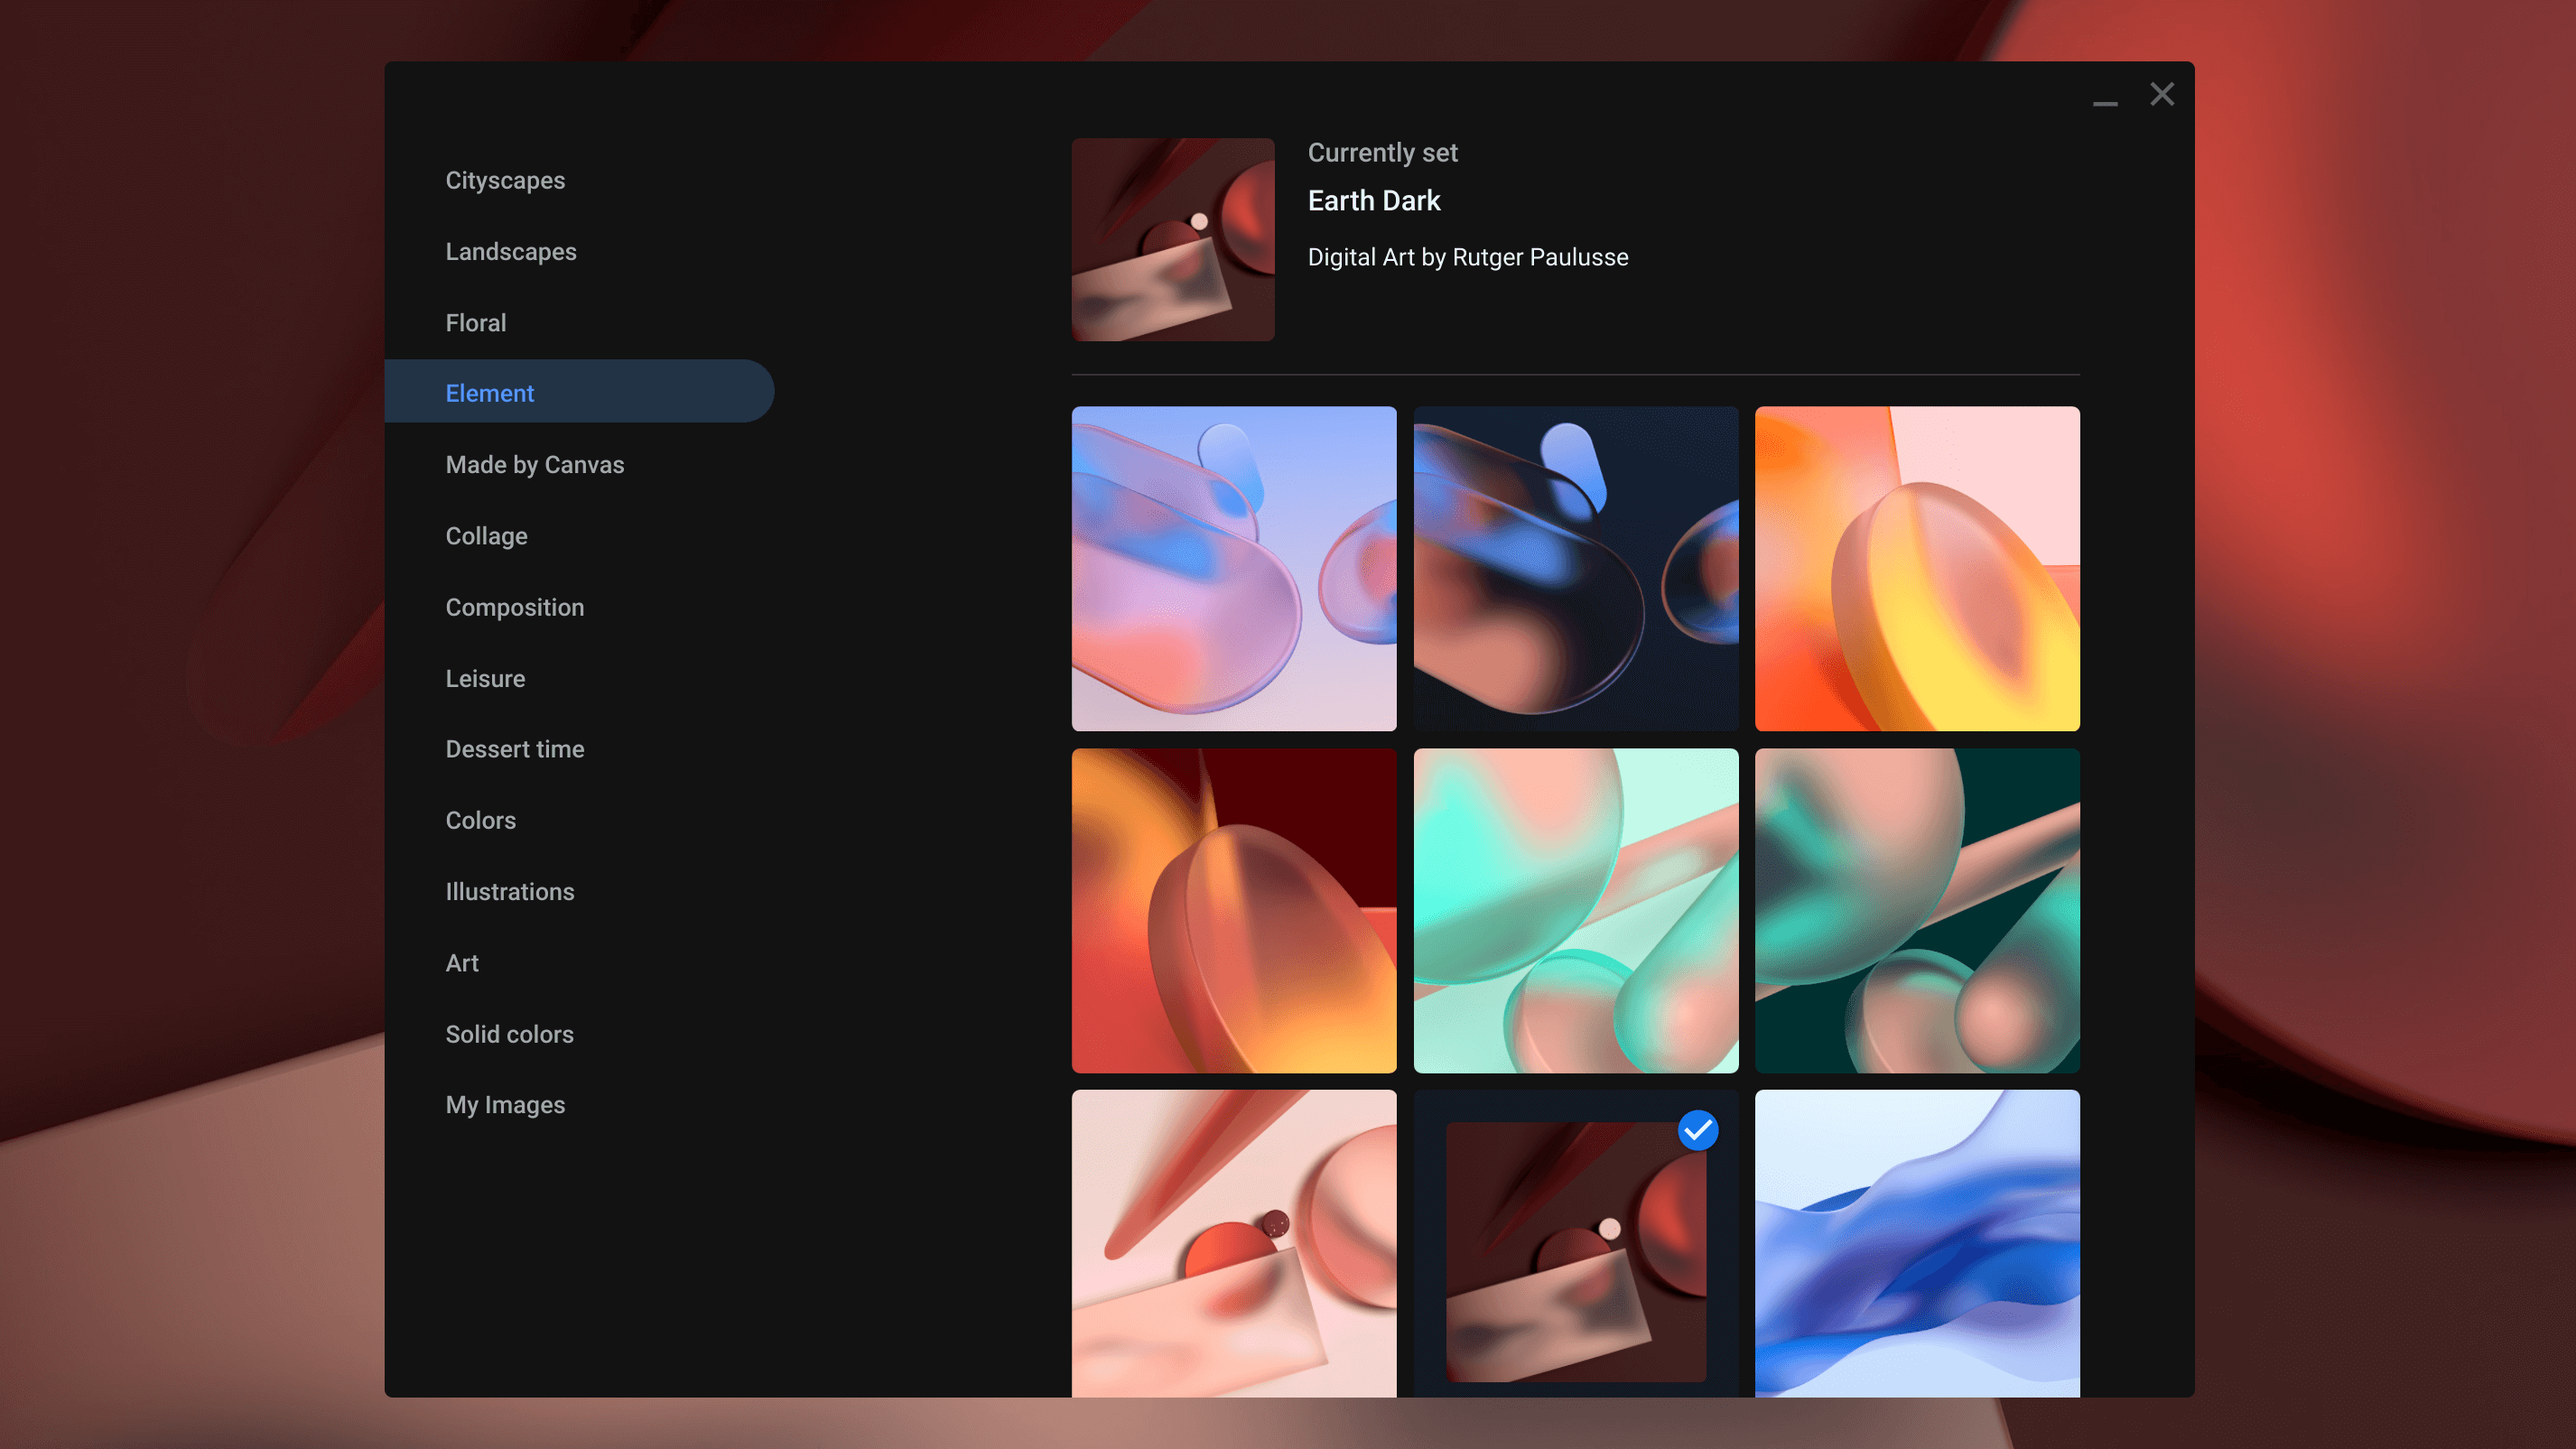Expand the Collage category in sidebar
Viewport: 2576px width, 1449px height.
(487, 536)
